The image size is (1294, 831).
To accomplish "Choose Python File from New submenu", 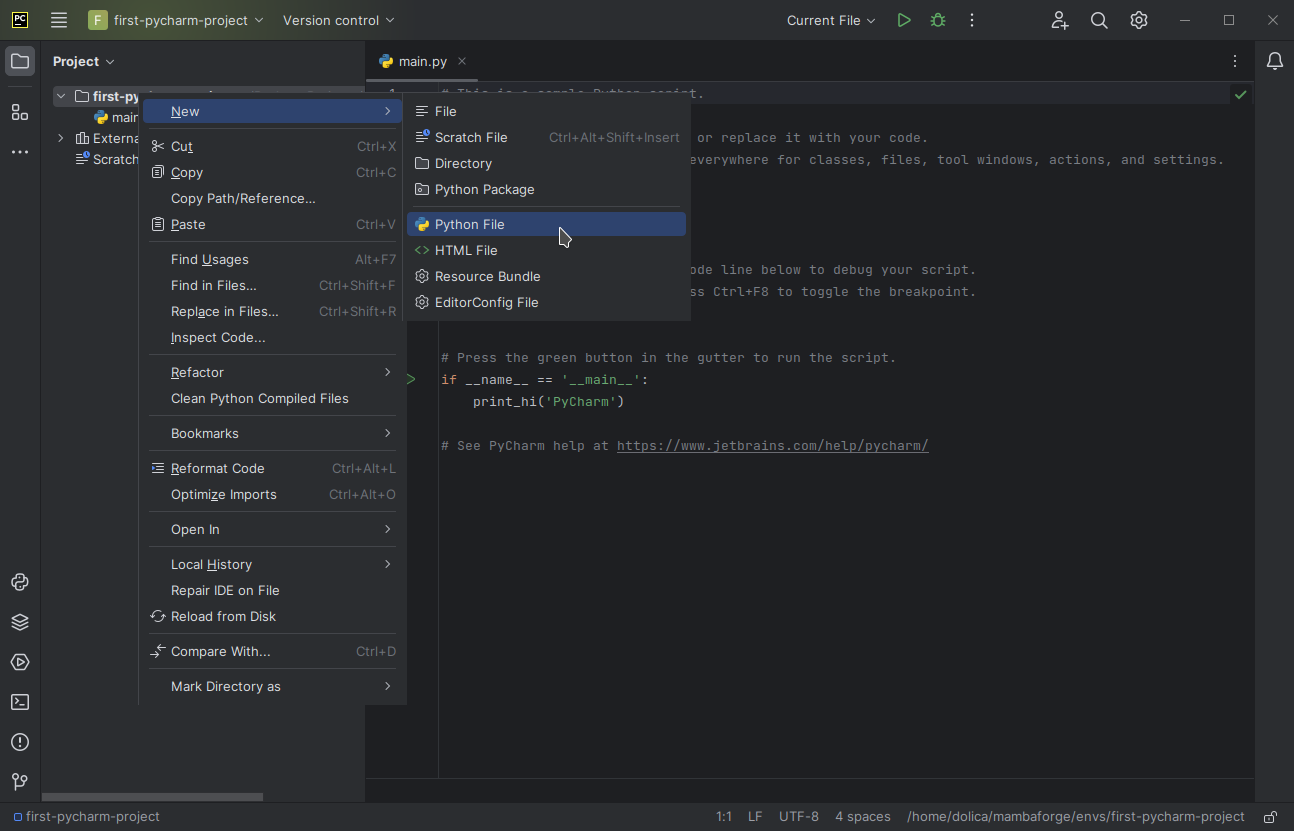I will point(546,224).
